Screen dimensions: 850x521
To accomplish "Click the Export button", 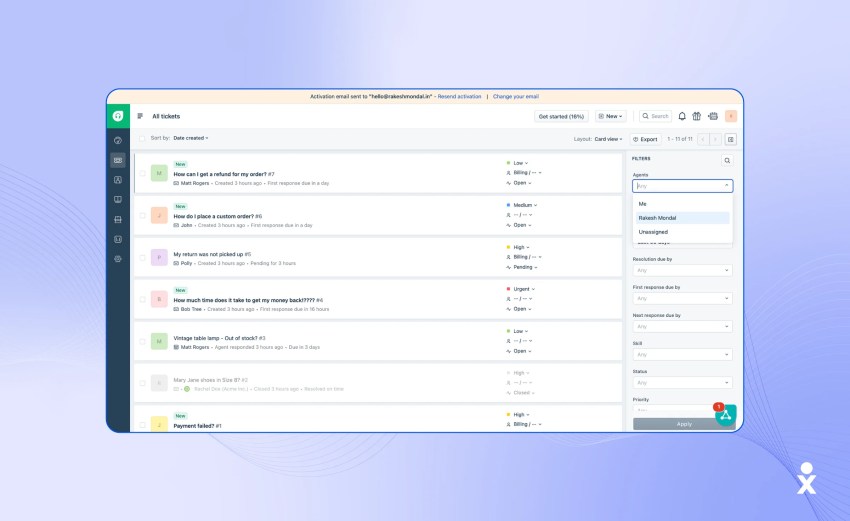I will point(645,139).
